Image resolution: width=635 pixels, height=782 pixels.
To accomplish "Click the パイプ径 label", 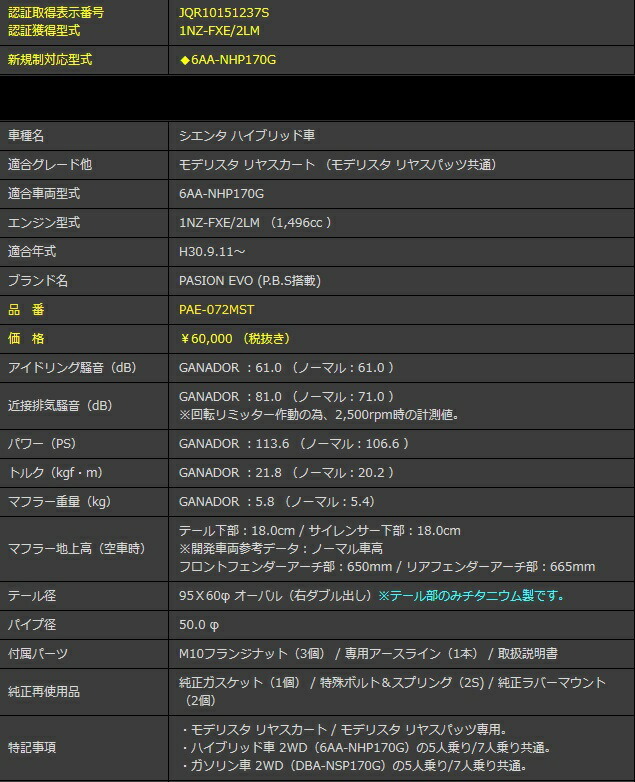I will tap(32, 624).
